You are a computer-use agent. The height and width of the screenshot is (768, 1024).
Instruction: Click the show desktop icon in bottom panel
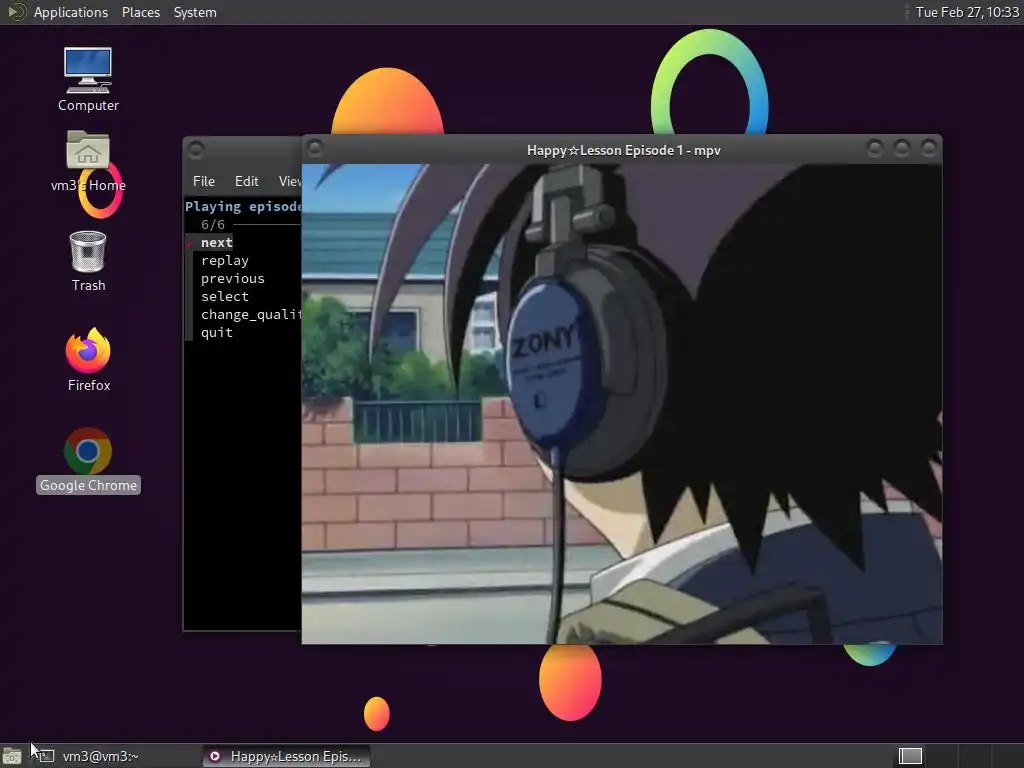(x=12, y=756)
